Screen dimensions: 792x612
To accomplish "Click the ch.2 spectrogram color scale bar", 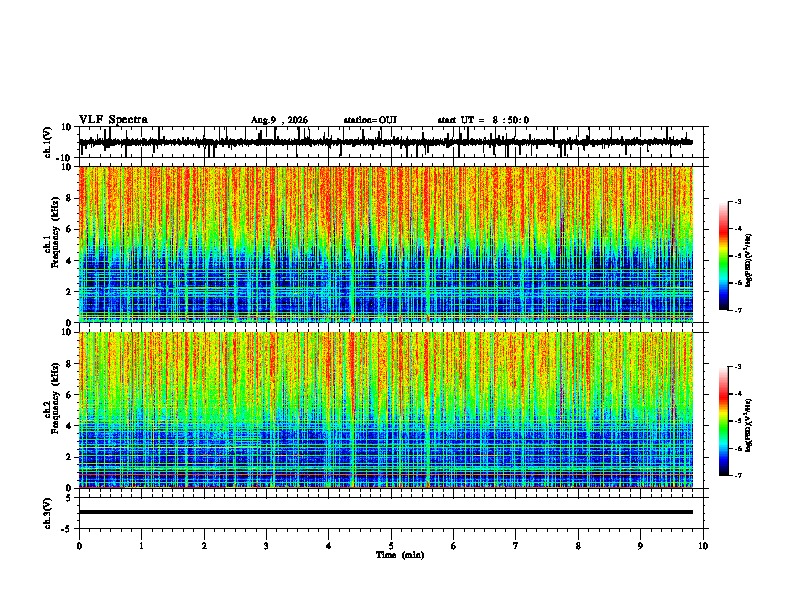I will [x=724, y=421].
